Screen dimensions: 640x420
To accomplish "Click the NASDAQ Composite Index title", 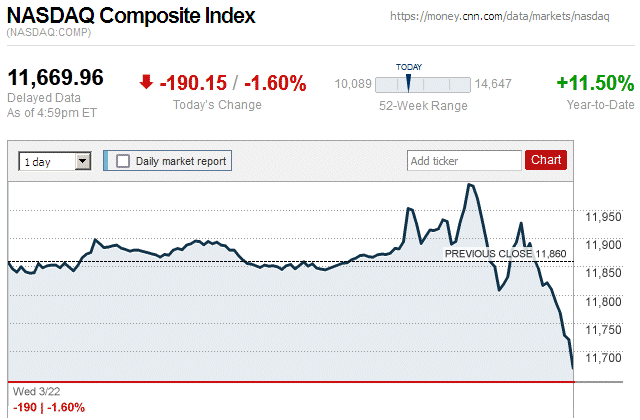I will click(131, 17).
